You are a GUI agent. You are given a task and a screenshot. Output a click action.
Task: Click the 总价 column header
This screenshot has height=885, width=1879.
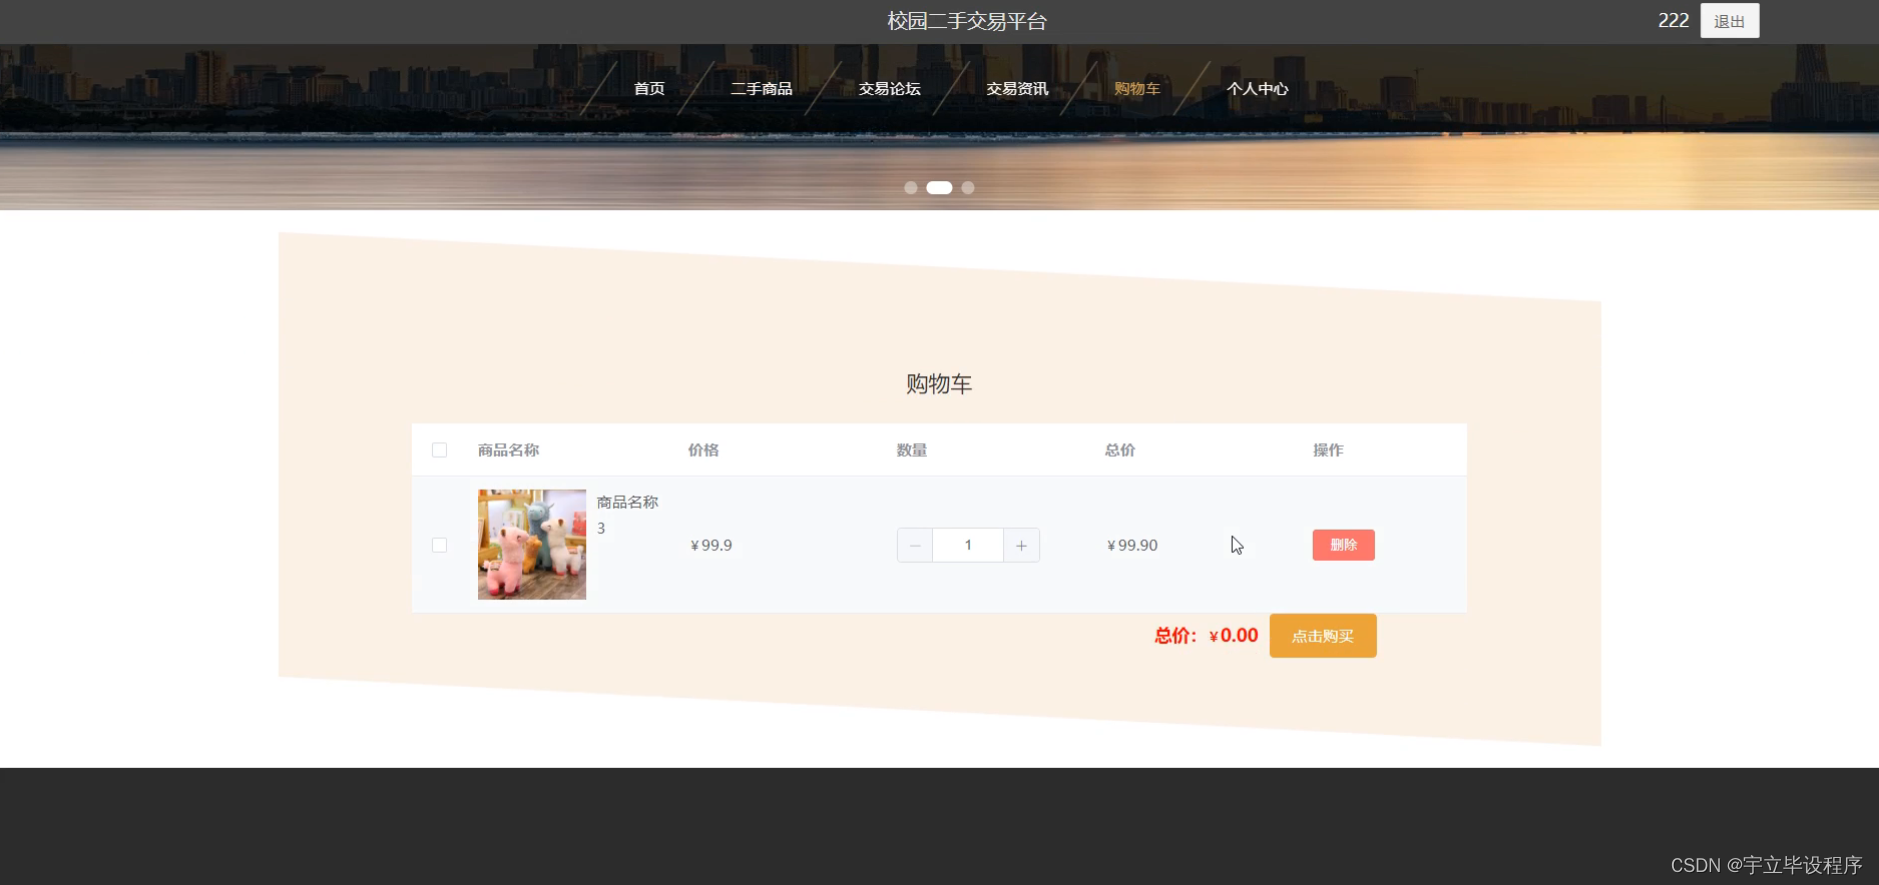tap(1119, 450)
